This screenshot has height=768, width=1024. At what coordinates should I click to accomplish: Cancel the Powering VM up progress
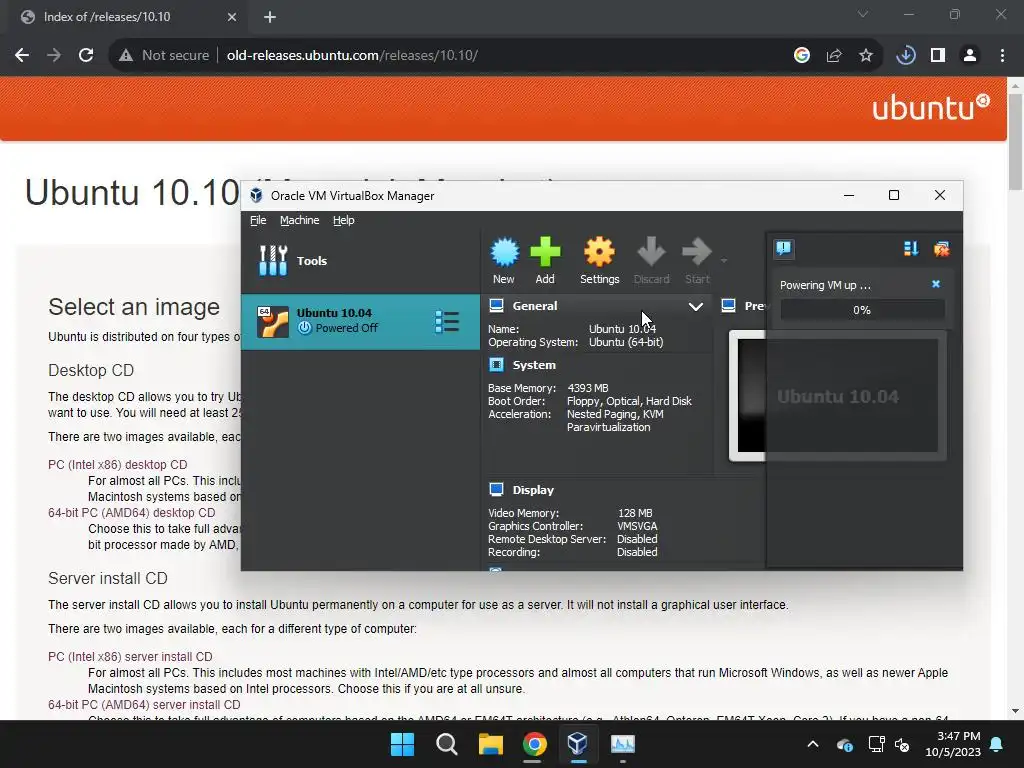click(x=936, y=284)
